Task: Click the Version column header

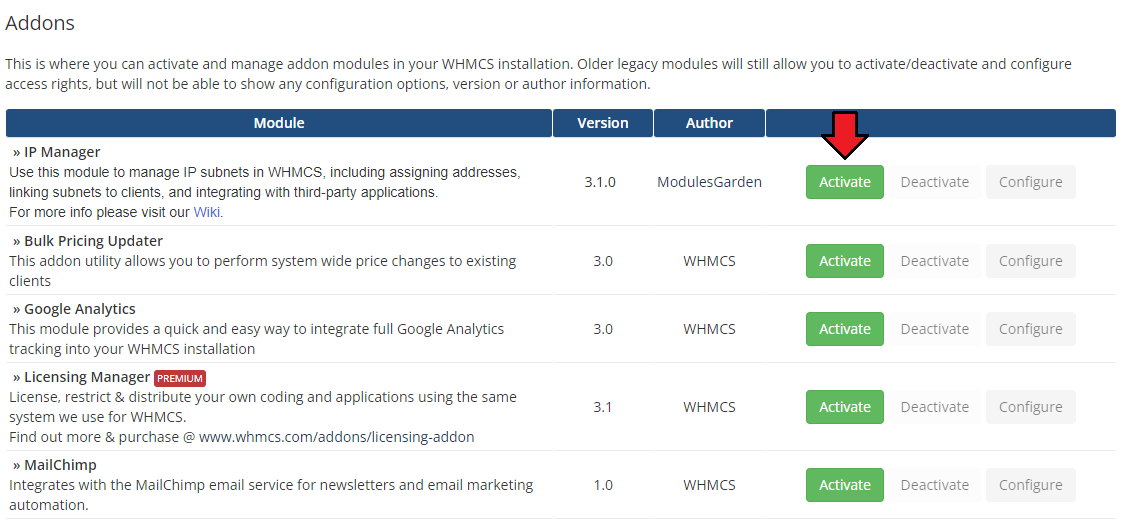Action: [603, 123]
